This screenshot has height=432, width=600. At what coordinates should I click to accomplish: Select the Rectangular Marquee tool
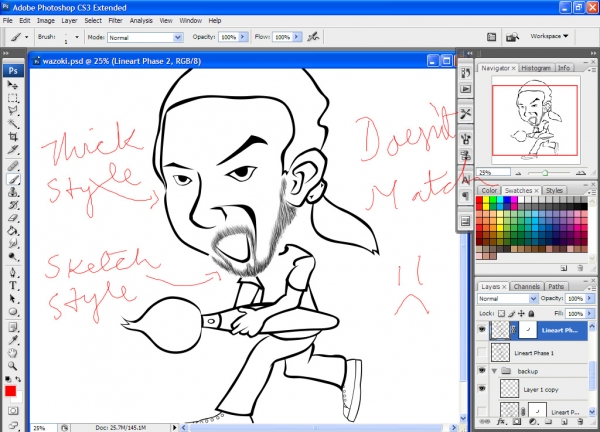click(x=13, y=98)
